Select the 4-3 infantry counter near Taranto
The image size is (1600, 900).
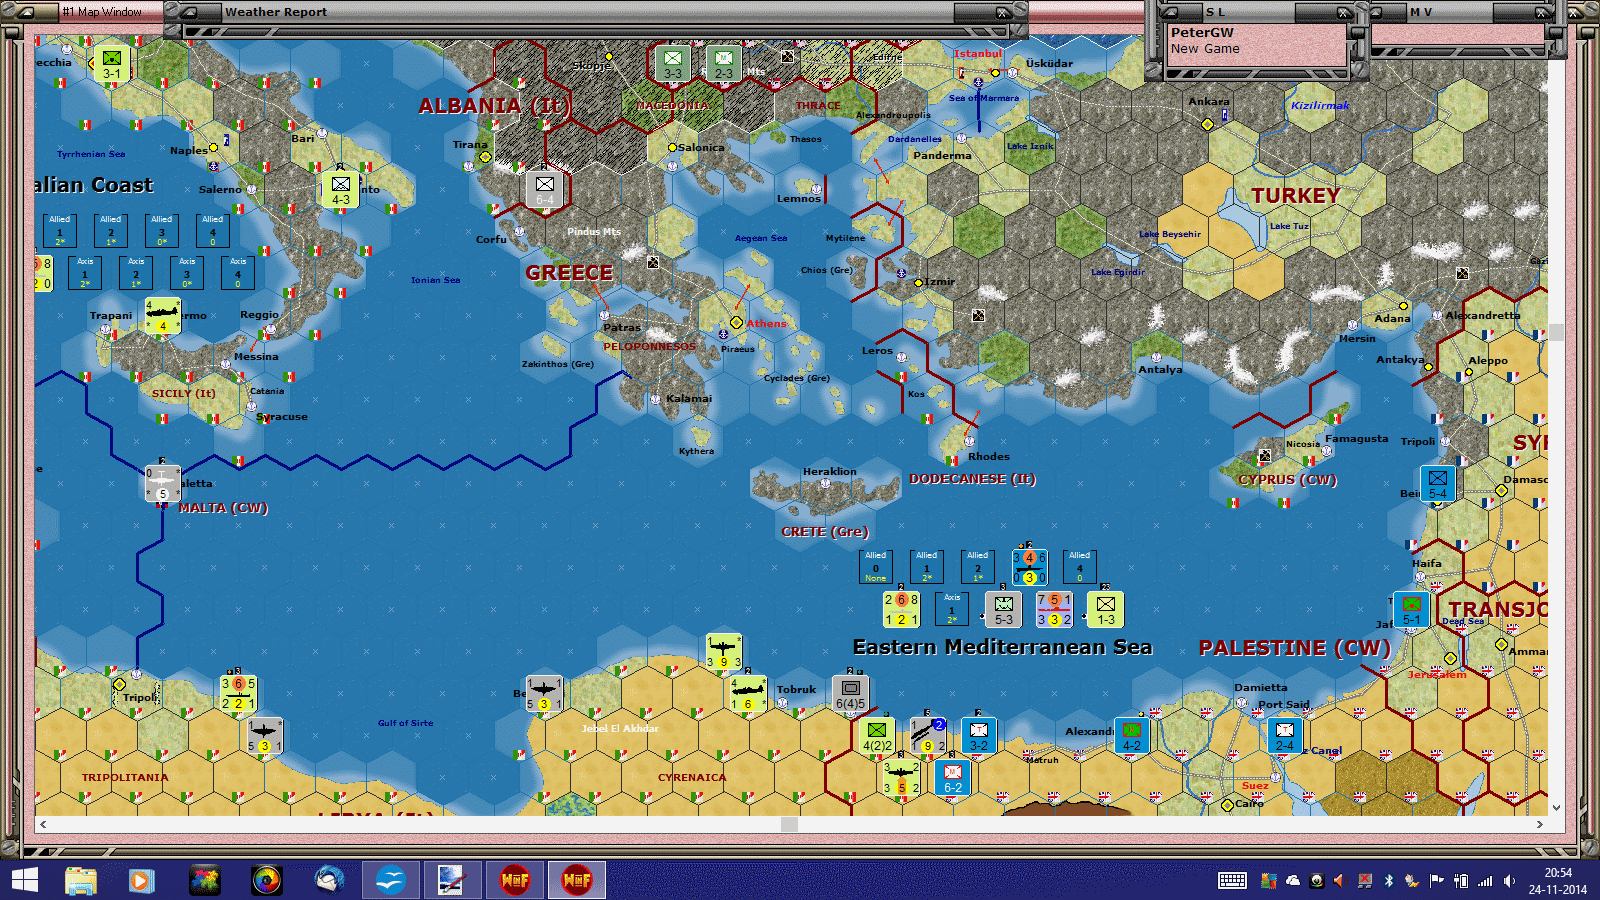(x=341, y=189)
